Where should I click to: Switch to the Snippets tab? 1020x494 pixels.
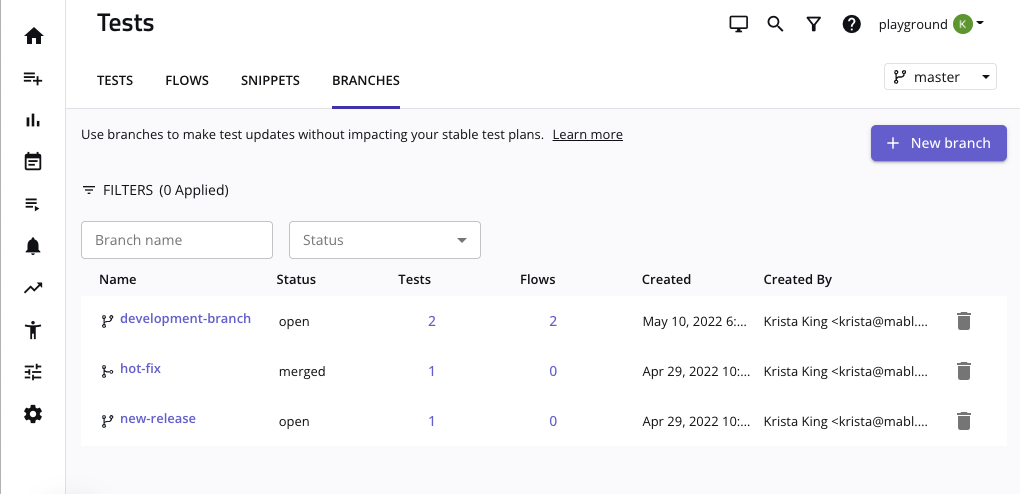click(270, 81)
